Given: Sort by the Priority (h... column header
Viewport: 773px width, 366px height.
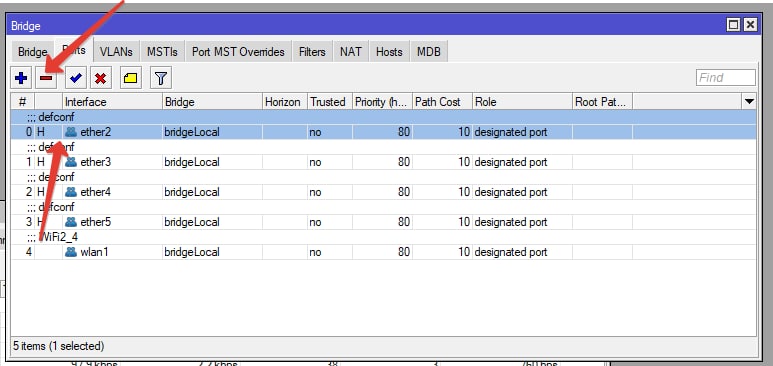Looking at the screenshot, I should pos(383,102).
